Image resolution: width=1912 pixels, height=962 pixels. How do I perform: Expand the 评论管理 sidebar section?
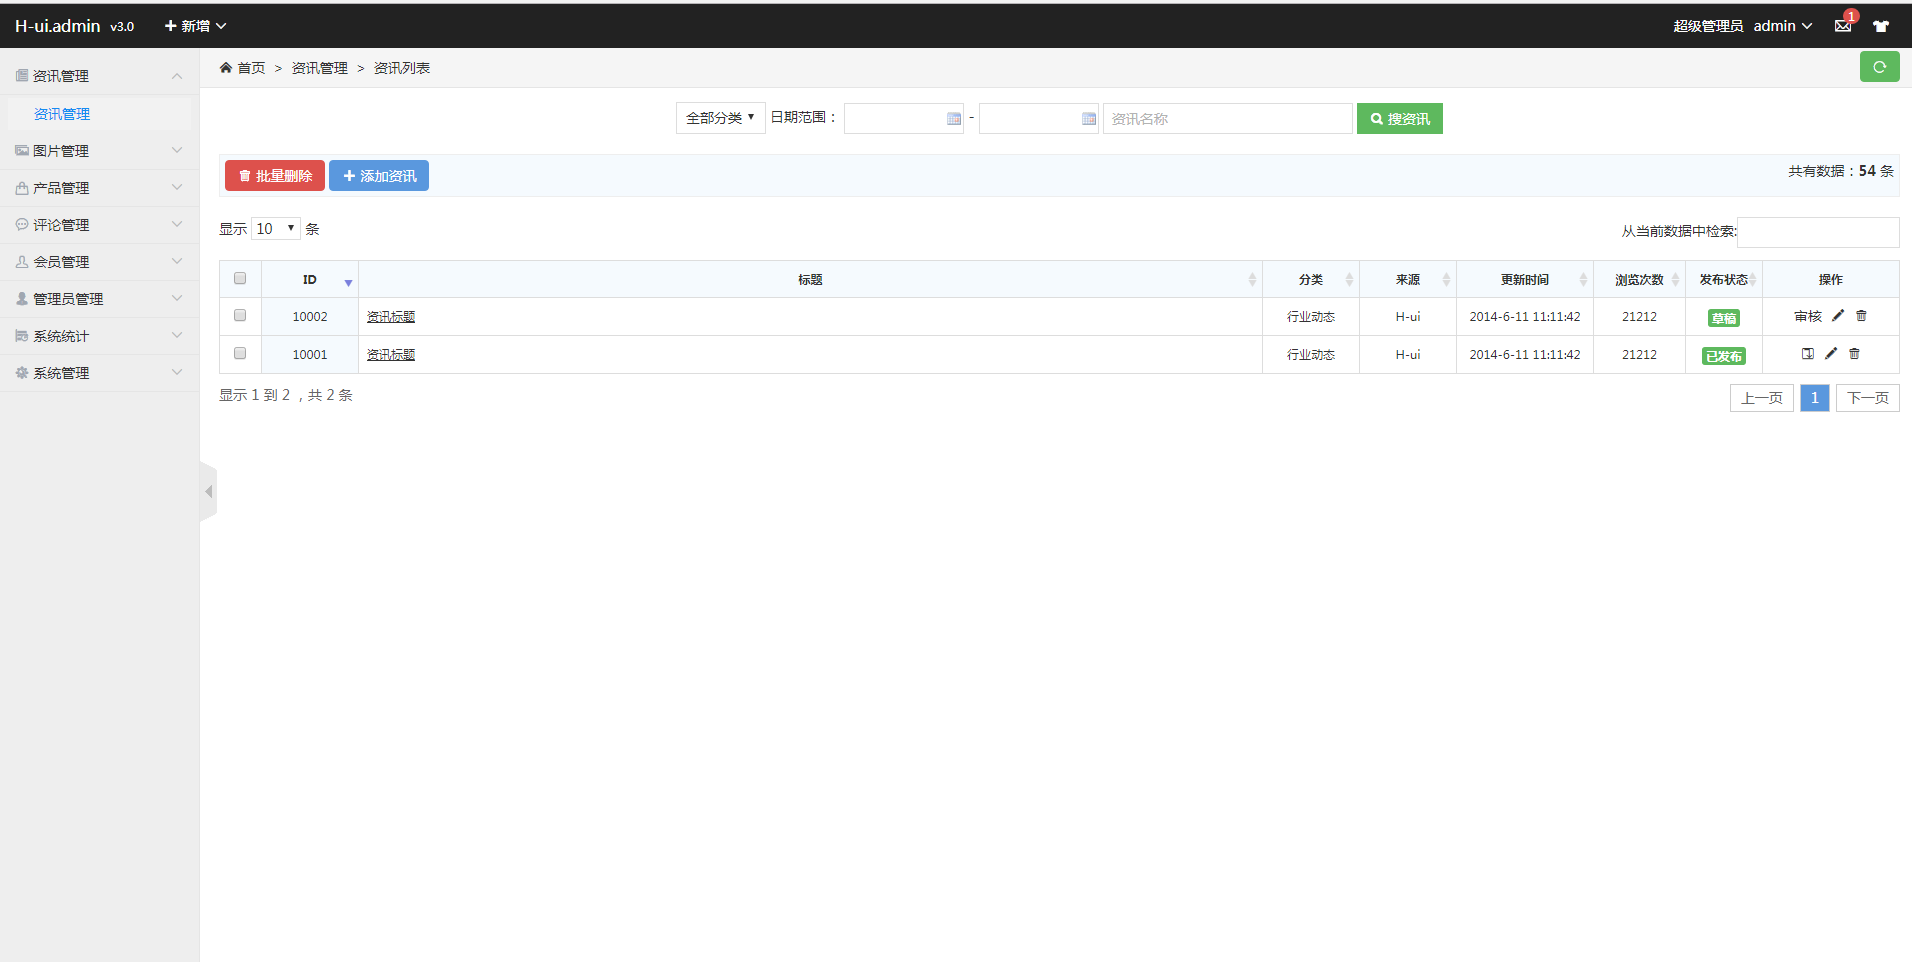click(100, 225)
